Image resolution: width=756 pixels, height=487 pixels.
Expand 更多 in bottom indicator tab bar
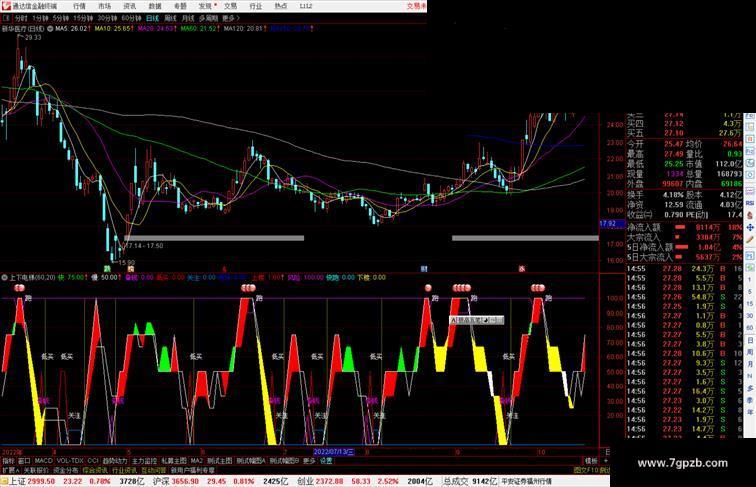pos(310,461)
